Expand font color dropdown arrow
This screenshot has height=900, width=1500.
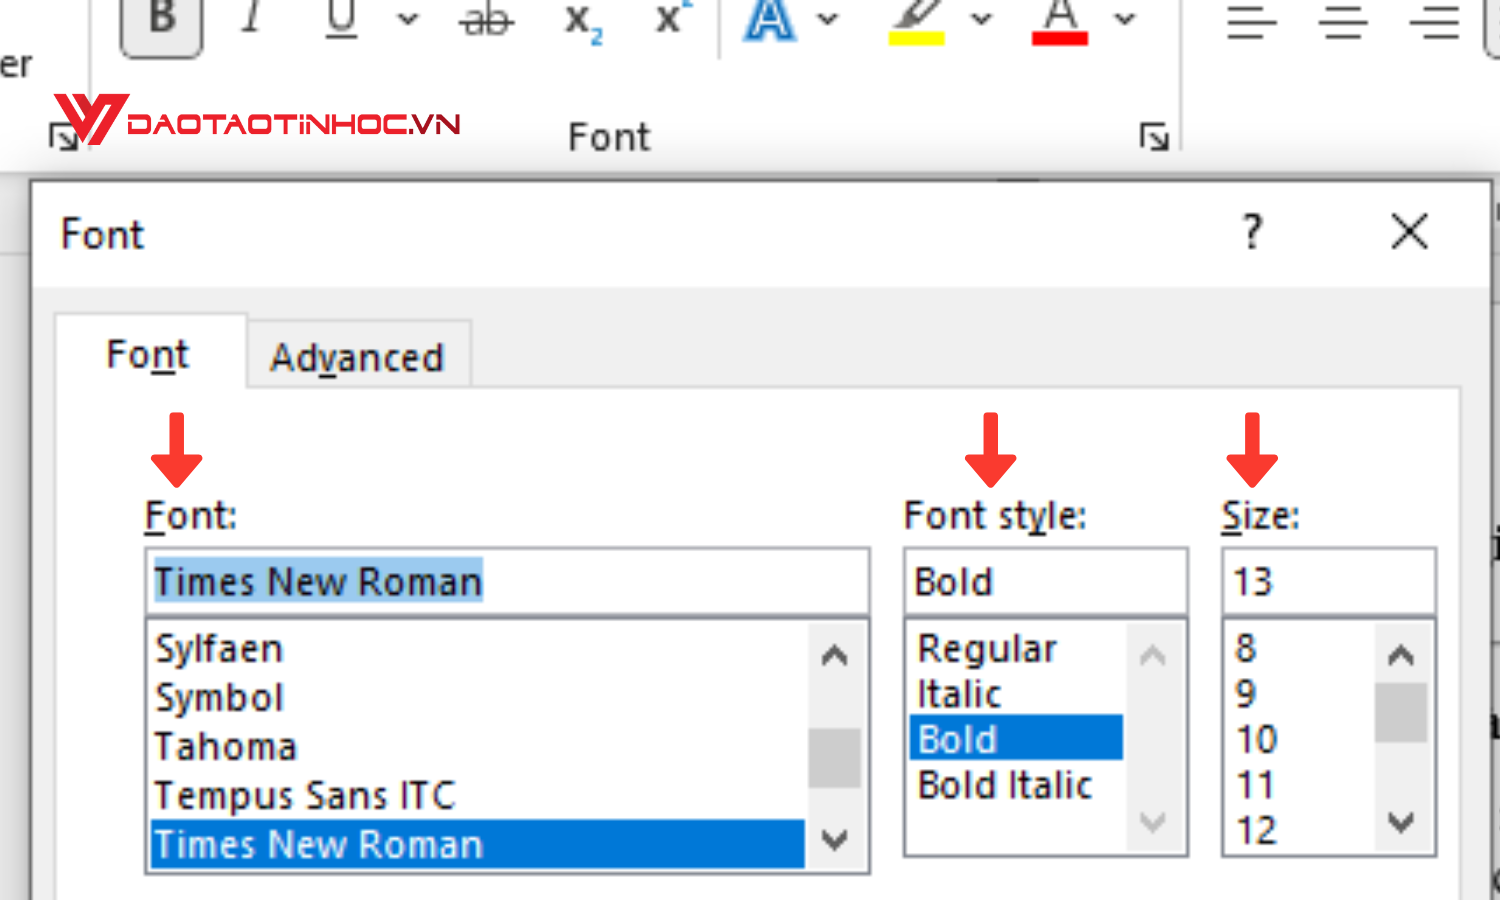1125,18
